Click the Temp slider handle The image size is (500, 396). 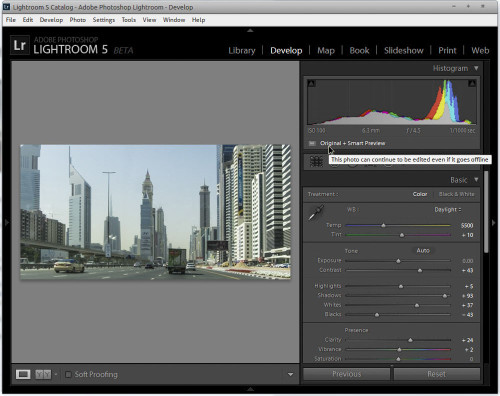coord(383,226)
